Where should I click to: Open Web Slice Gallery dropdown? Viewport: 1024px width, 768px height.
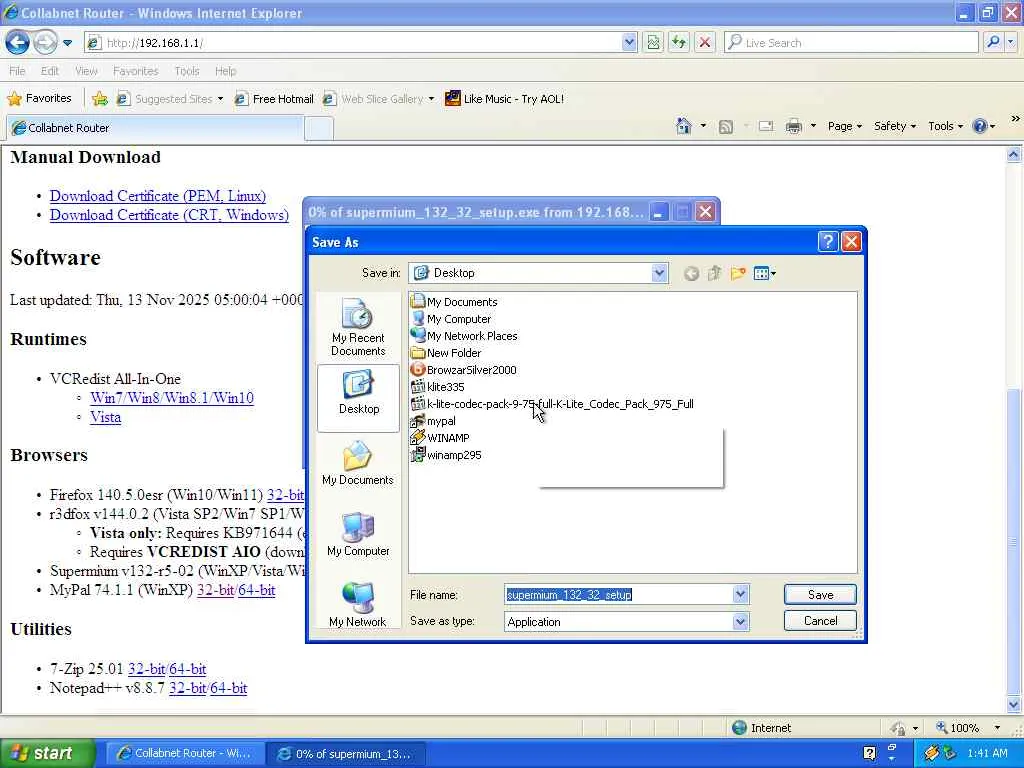click(x=432, y=99)
